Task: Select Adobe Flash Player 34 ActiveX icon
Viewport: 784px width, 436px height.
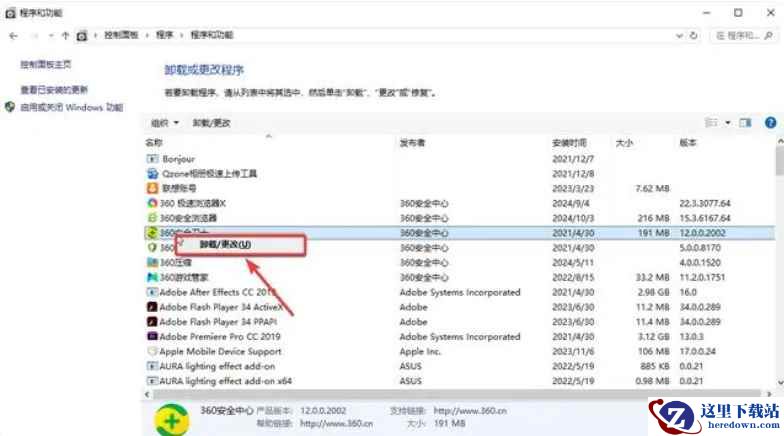Action: point(152,306)
